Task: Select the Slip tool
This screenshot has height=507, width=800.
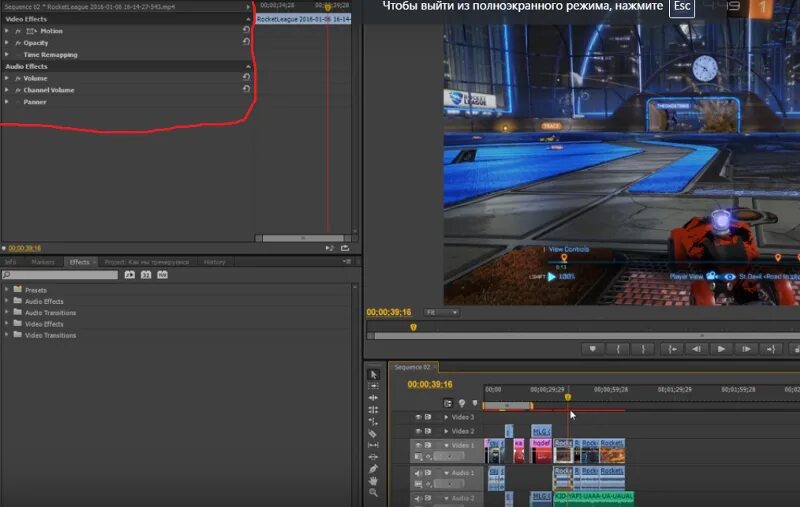Action: pos(373,445)
